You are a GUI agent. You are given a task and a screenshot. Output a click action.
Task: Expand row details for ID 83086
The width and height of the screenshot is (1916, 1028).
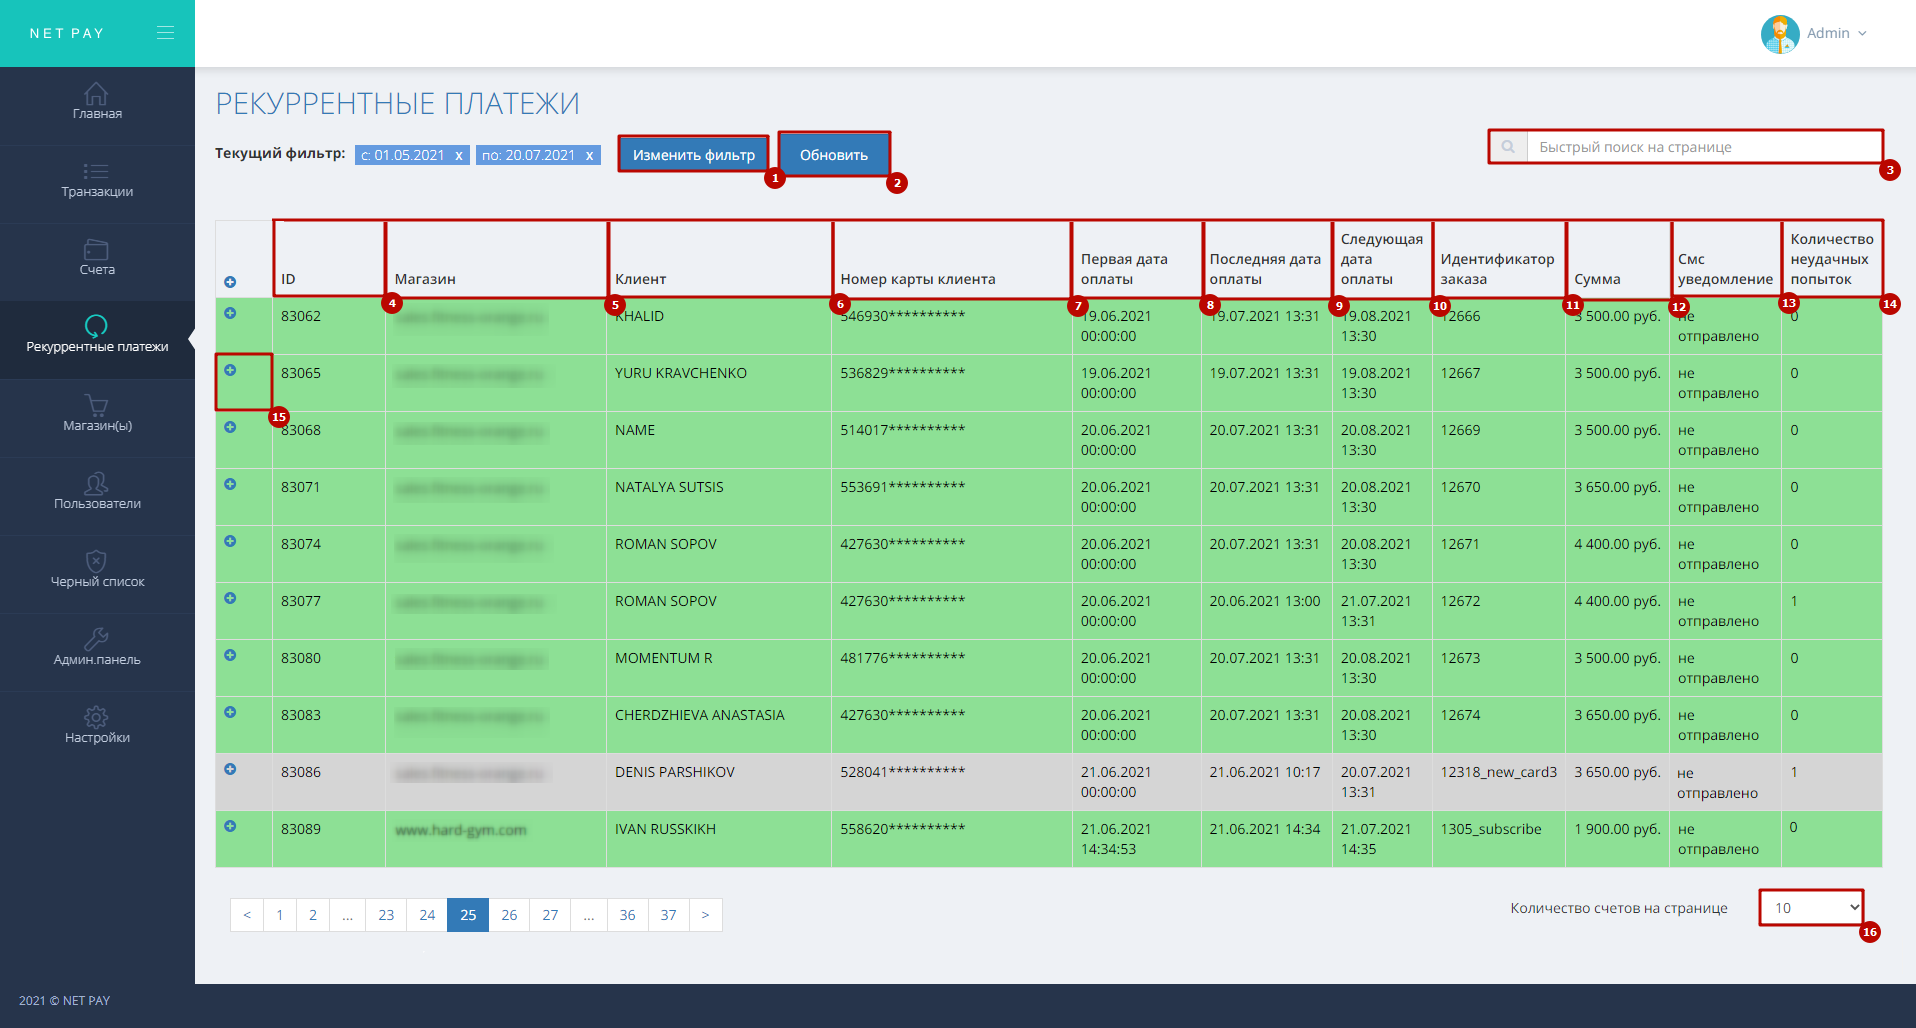[x=230, y=770]
